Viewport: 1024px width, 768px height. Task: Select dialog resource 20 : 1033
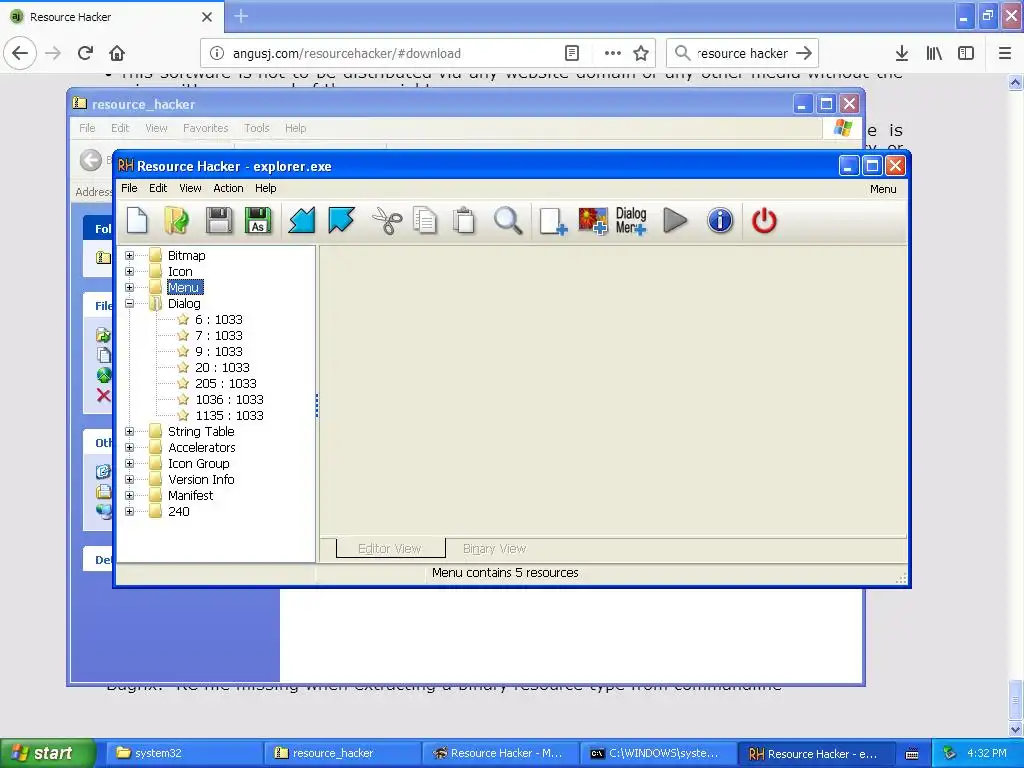point(222,368)
